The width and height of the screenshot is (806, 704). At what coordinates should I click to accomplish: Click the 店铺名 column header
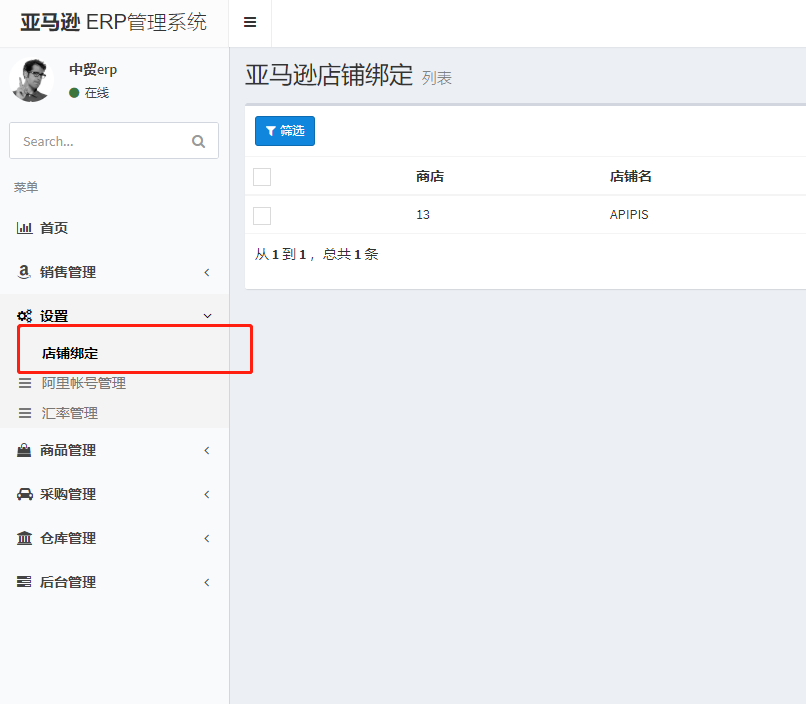pos(631,177)
